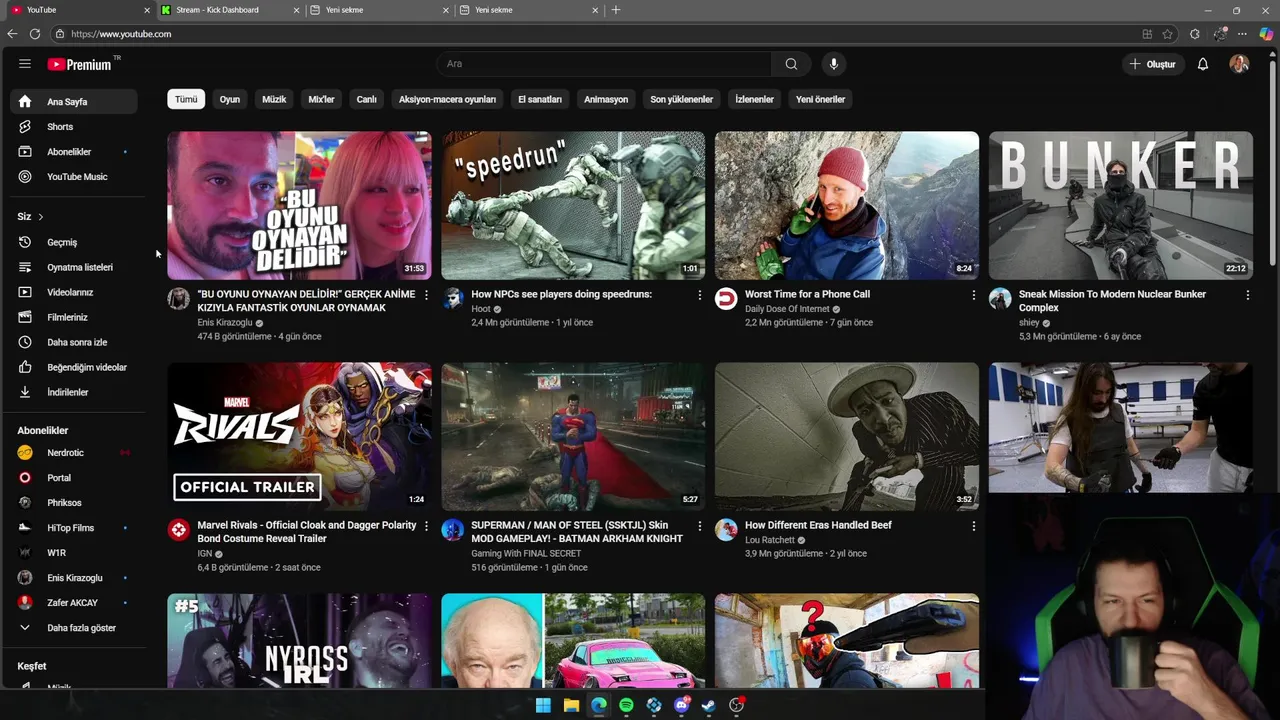The width and height of the screenshot is (1280, 720).
Task: Open new browser tab with plus
Action: [x=616, y=10]
